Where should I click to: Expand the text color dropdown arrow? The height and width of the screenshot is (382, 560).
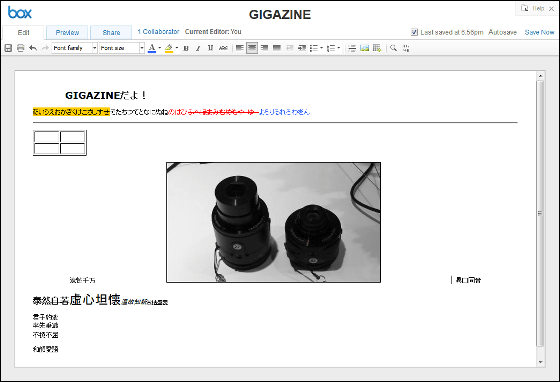tap(160, 48)
